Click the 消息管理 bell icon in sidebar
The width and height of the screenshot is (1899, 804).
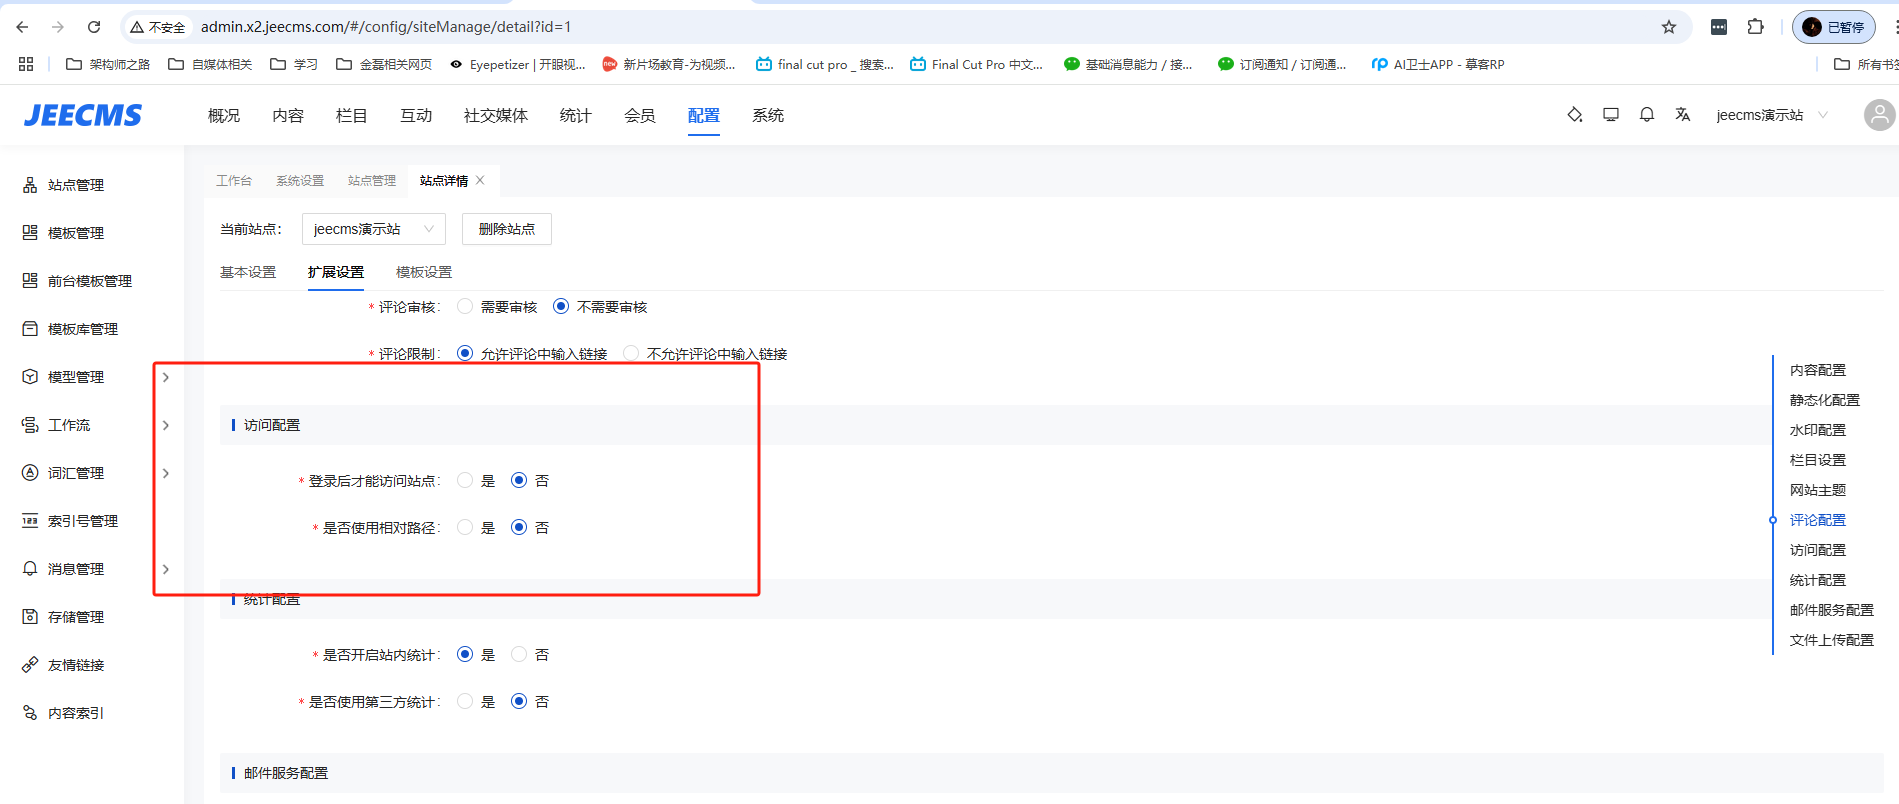pyautogui.click(x=30, y=569)
